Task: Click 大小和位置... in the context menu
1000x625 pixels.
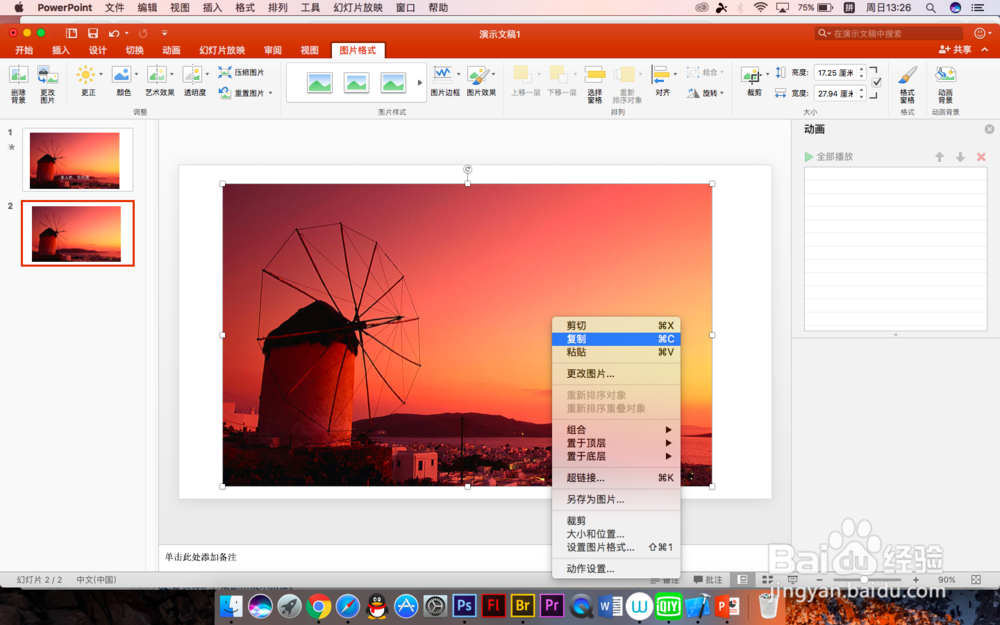Action: 616,534
